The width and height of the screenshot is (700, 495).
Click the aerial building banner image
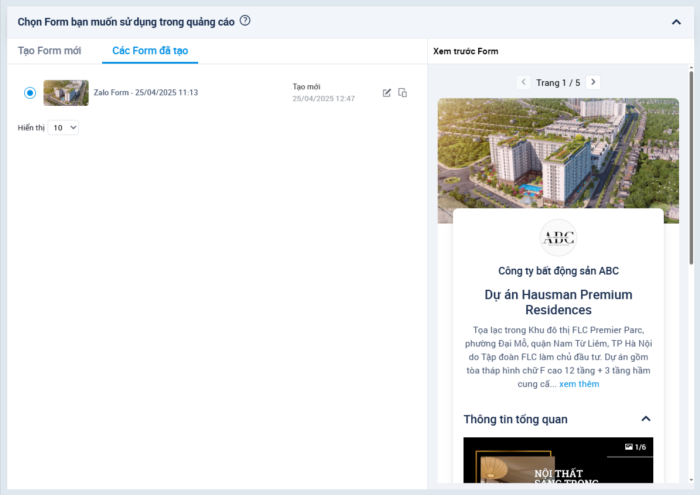tap(558, 154)
